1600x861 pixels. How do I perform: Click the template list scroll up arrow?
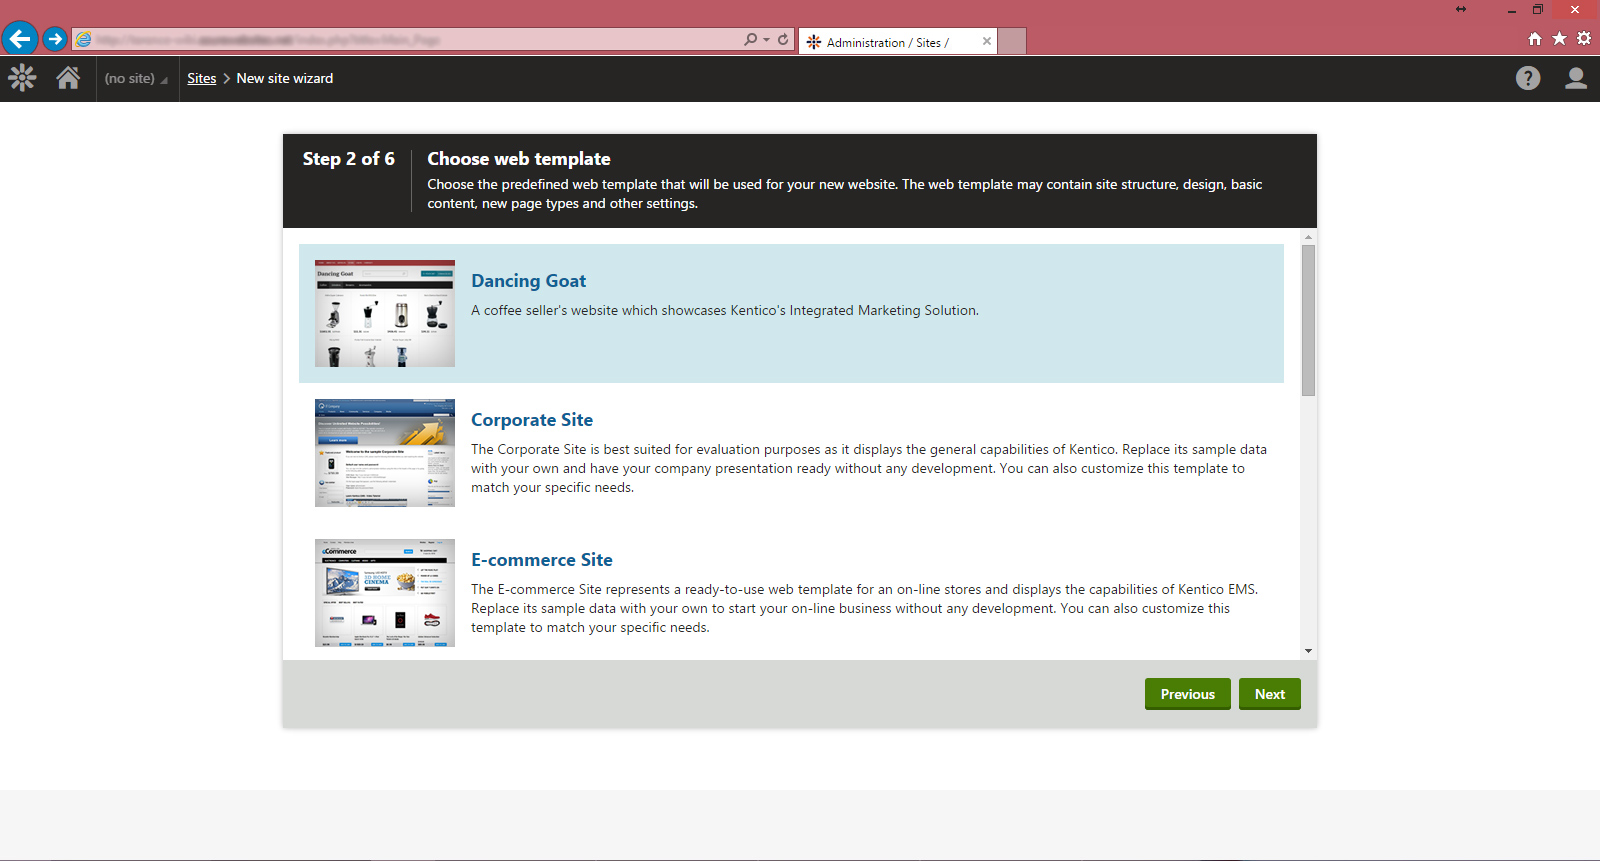1308,237
